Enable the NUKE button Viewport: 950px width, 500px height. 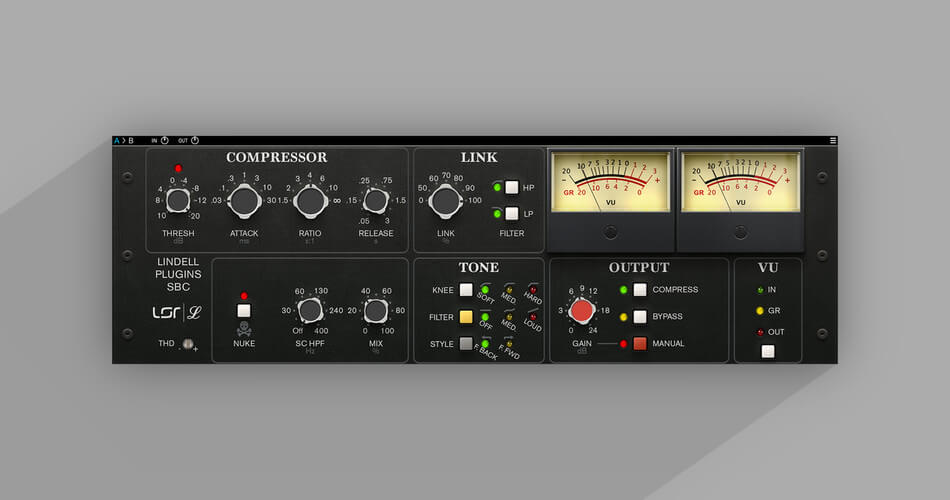(x=244, y=311)
